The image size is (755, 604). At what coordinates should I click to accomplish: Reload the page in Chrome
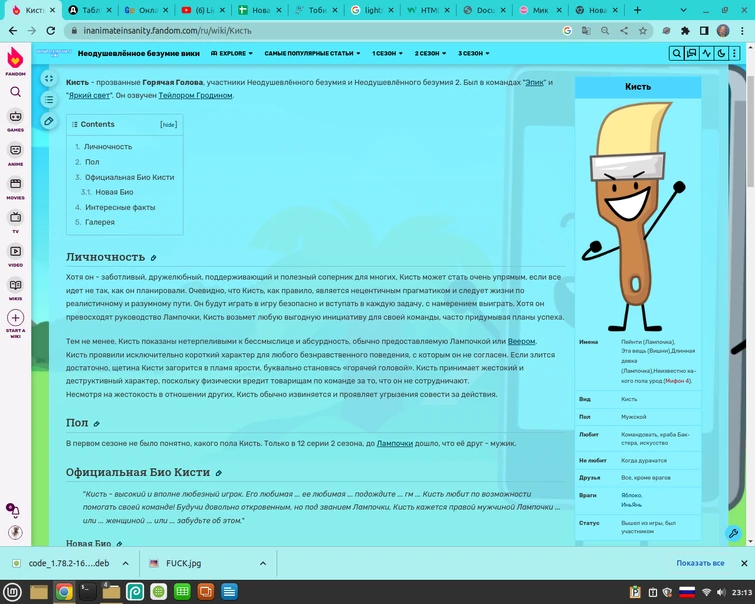click(51, 31)
